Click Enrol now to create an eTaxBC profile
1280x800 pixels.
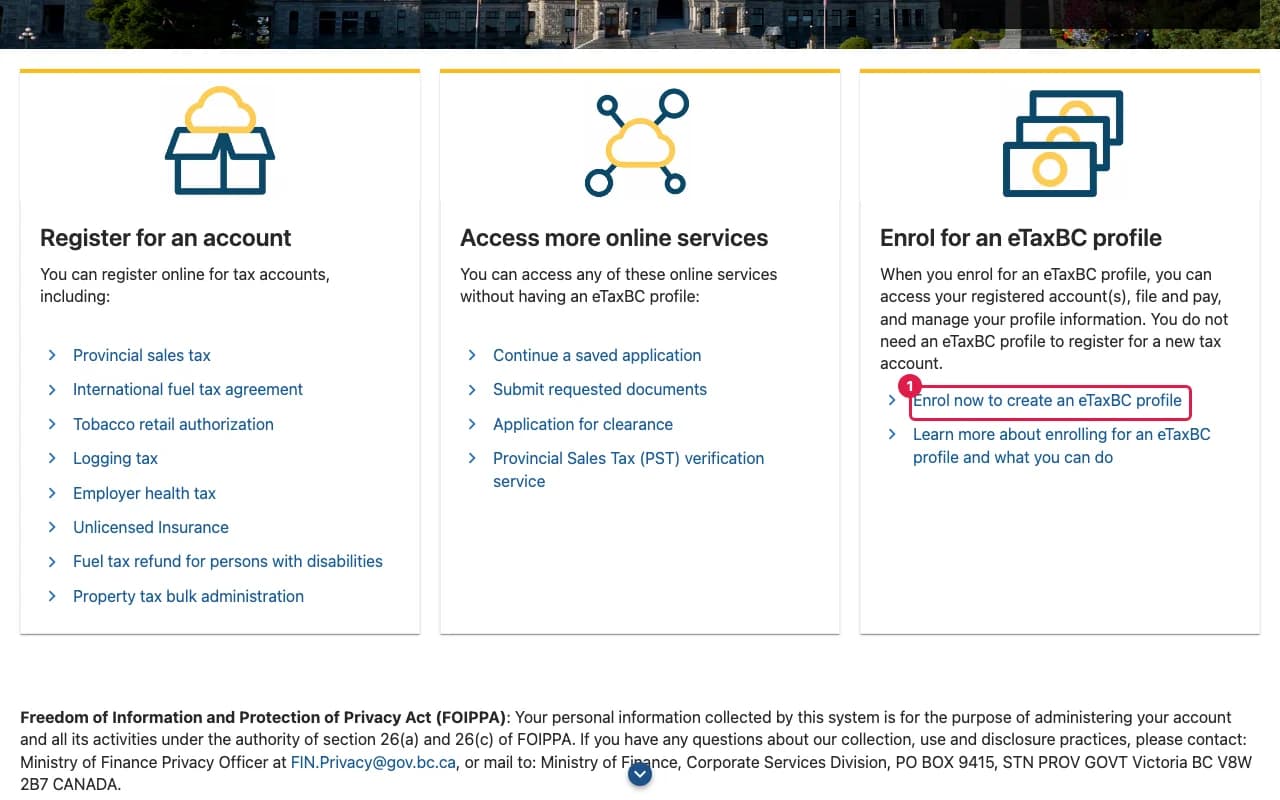click(1047, 400)
